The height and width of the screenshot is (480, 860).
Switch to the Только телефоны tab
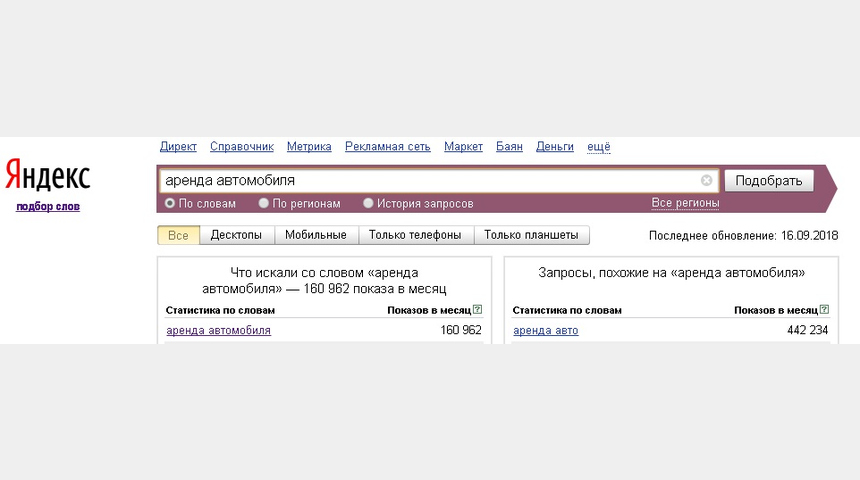tap(415, 235)
